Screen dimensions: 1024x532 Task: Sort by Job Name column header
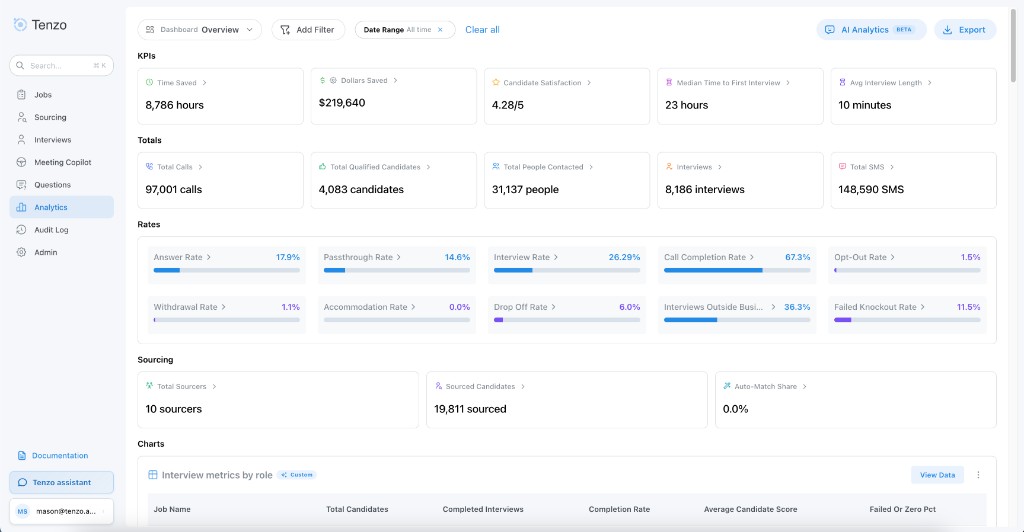point(172,509)
